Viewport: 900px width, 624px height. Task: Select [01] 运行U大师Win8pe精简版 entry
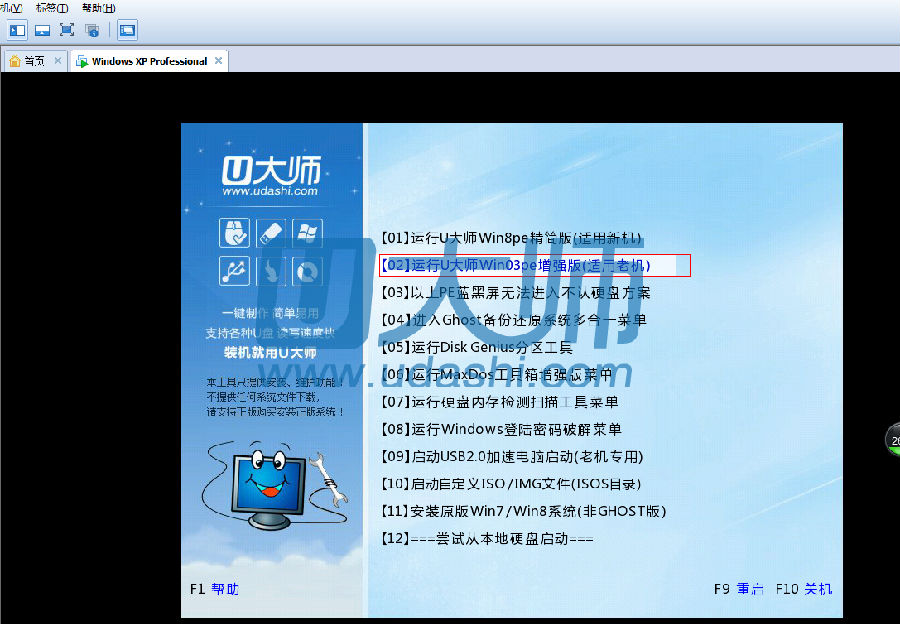(512, 239)
